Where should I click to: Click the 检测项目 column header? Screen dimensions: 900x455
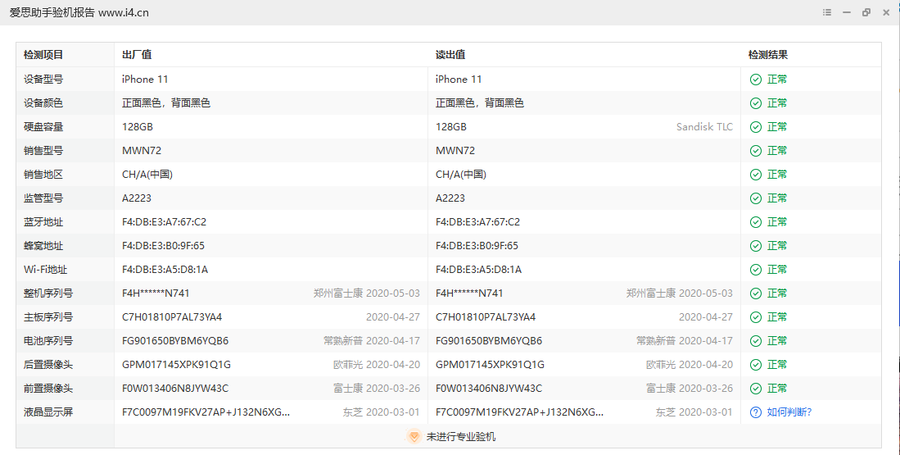tap(44, 55)
